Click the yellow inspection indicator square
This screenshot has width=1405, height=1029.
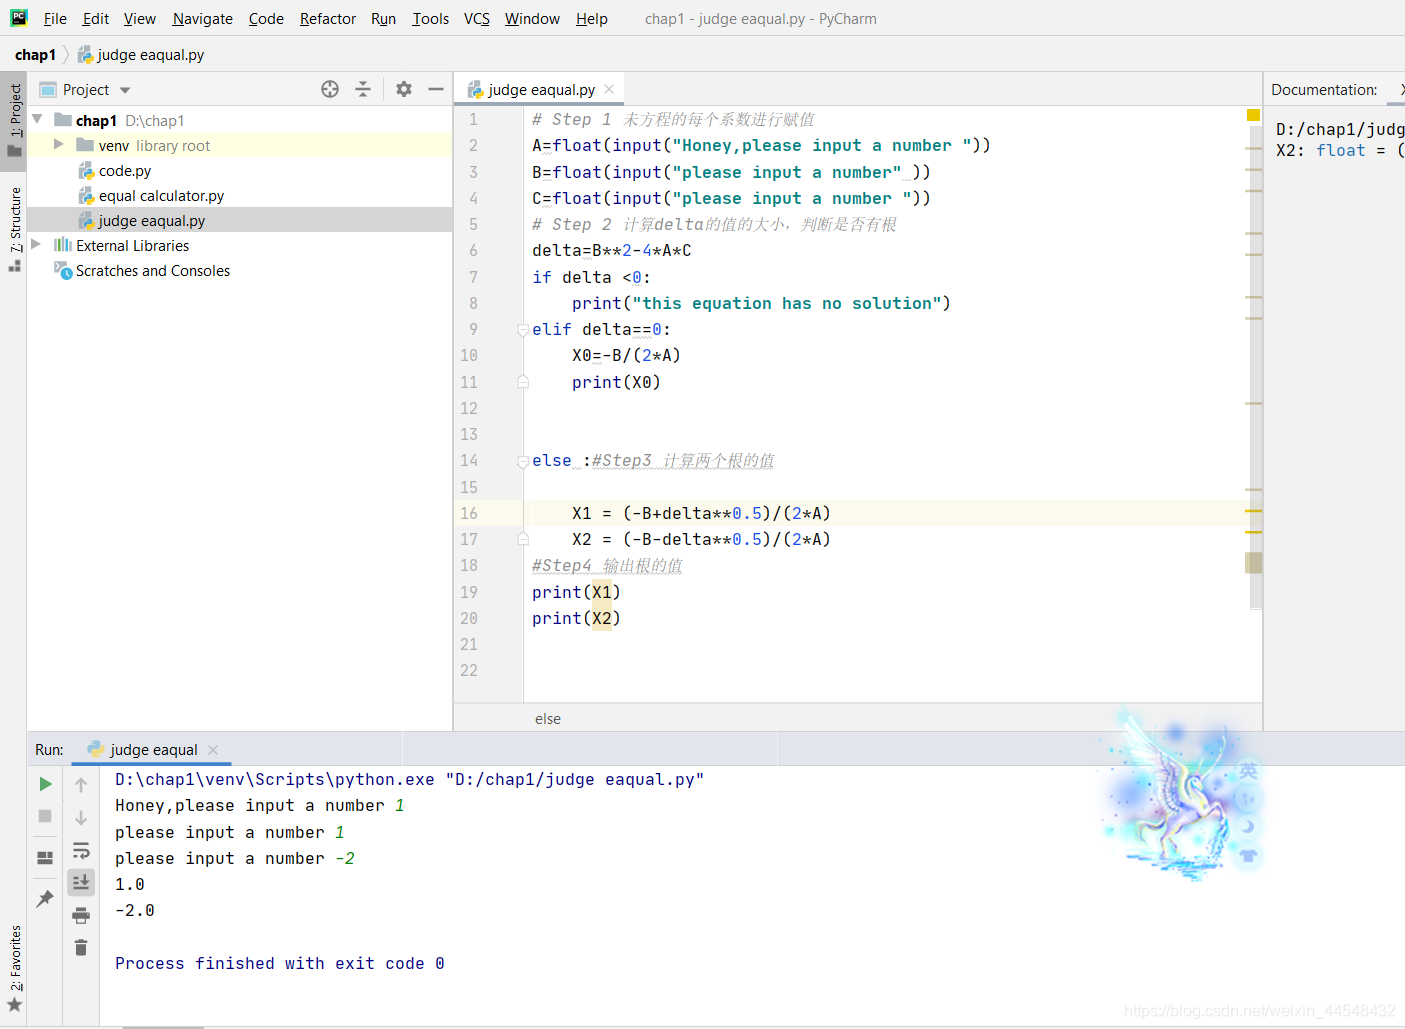point(1253,115)
